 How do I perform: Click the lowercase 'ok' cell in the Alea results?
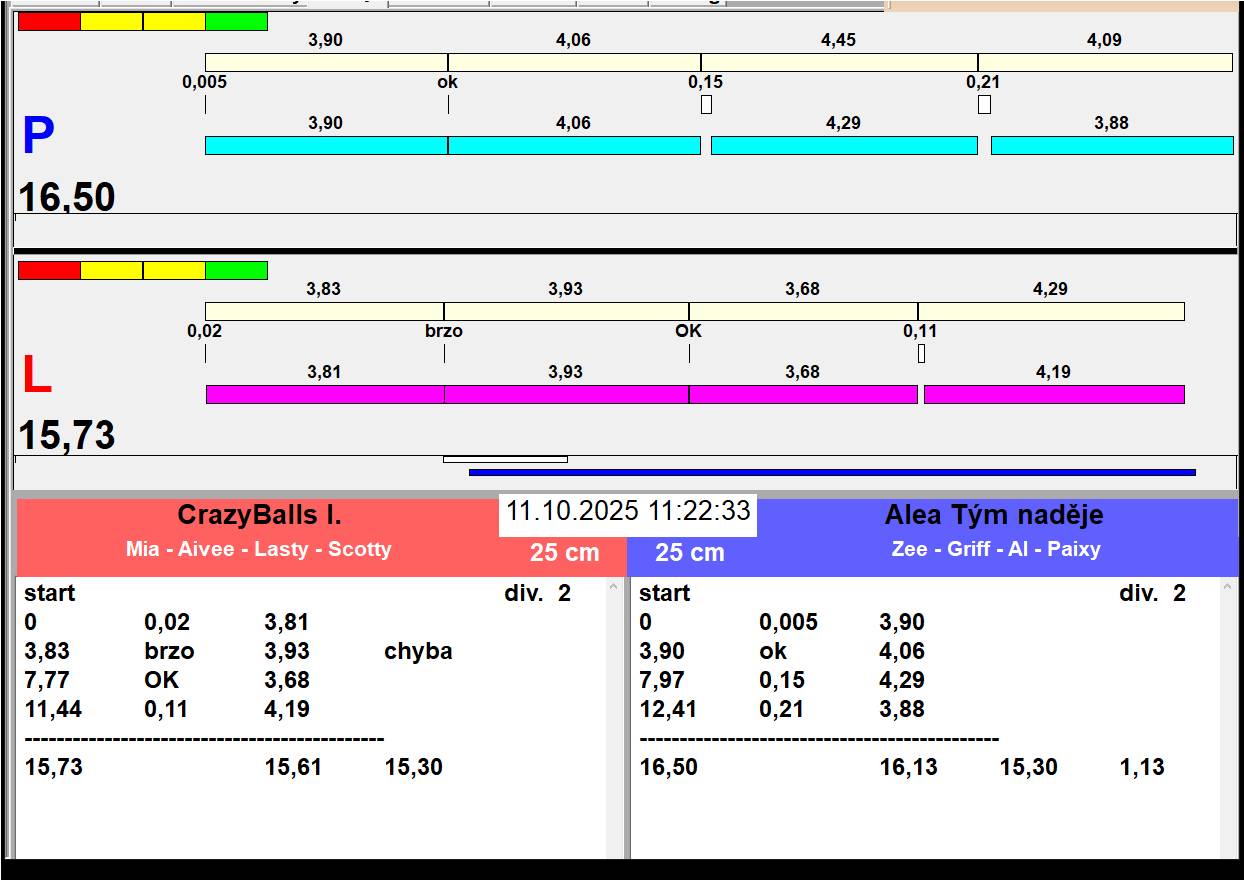[773, 651]
